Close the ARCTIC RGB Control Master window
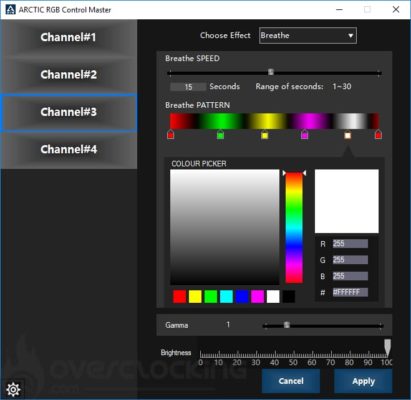Image resolution: width=411 pixels, height=400 pixels. (396, 9)
